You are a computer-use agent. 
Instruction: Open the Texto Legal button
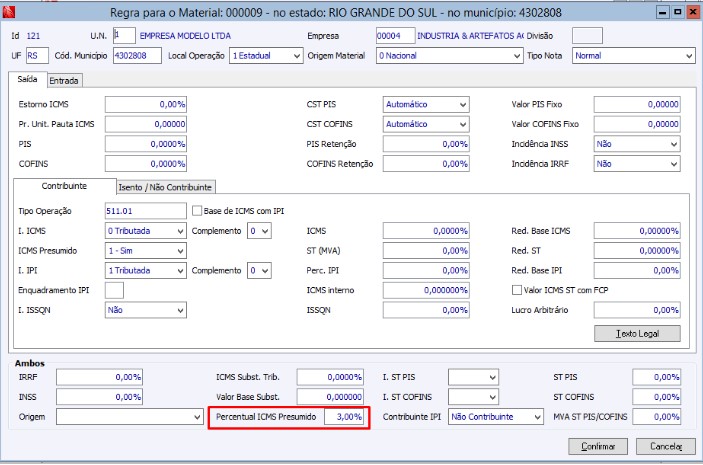pyautogui.click(x=637, y=333)
